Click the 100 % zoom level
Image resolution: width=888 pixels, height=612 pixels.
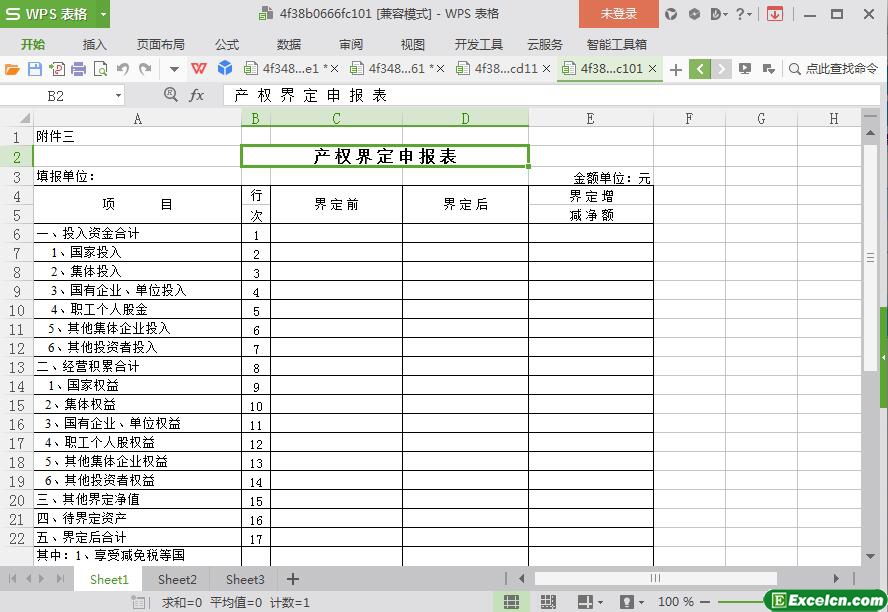676,602
